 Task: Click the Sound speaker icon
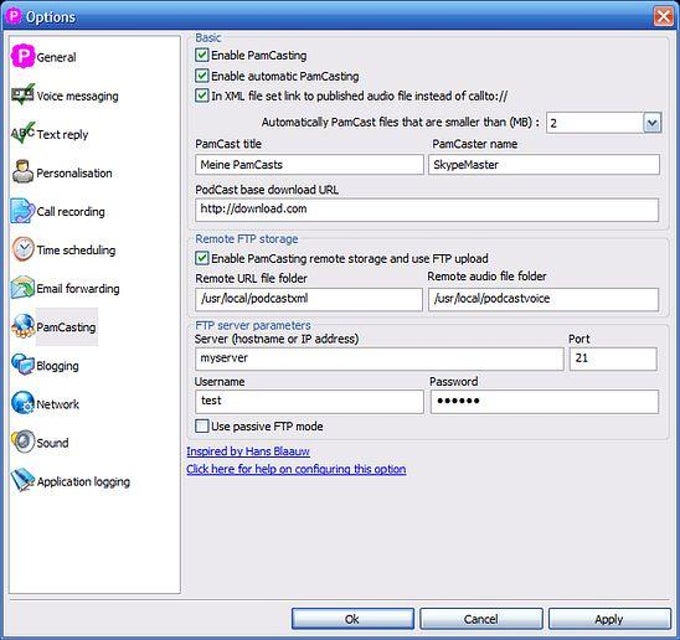point(23,441)
